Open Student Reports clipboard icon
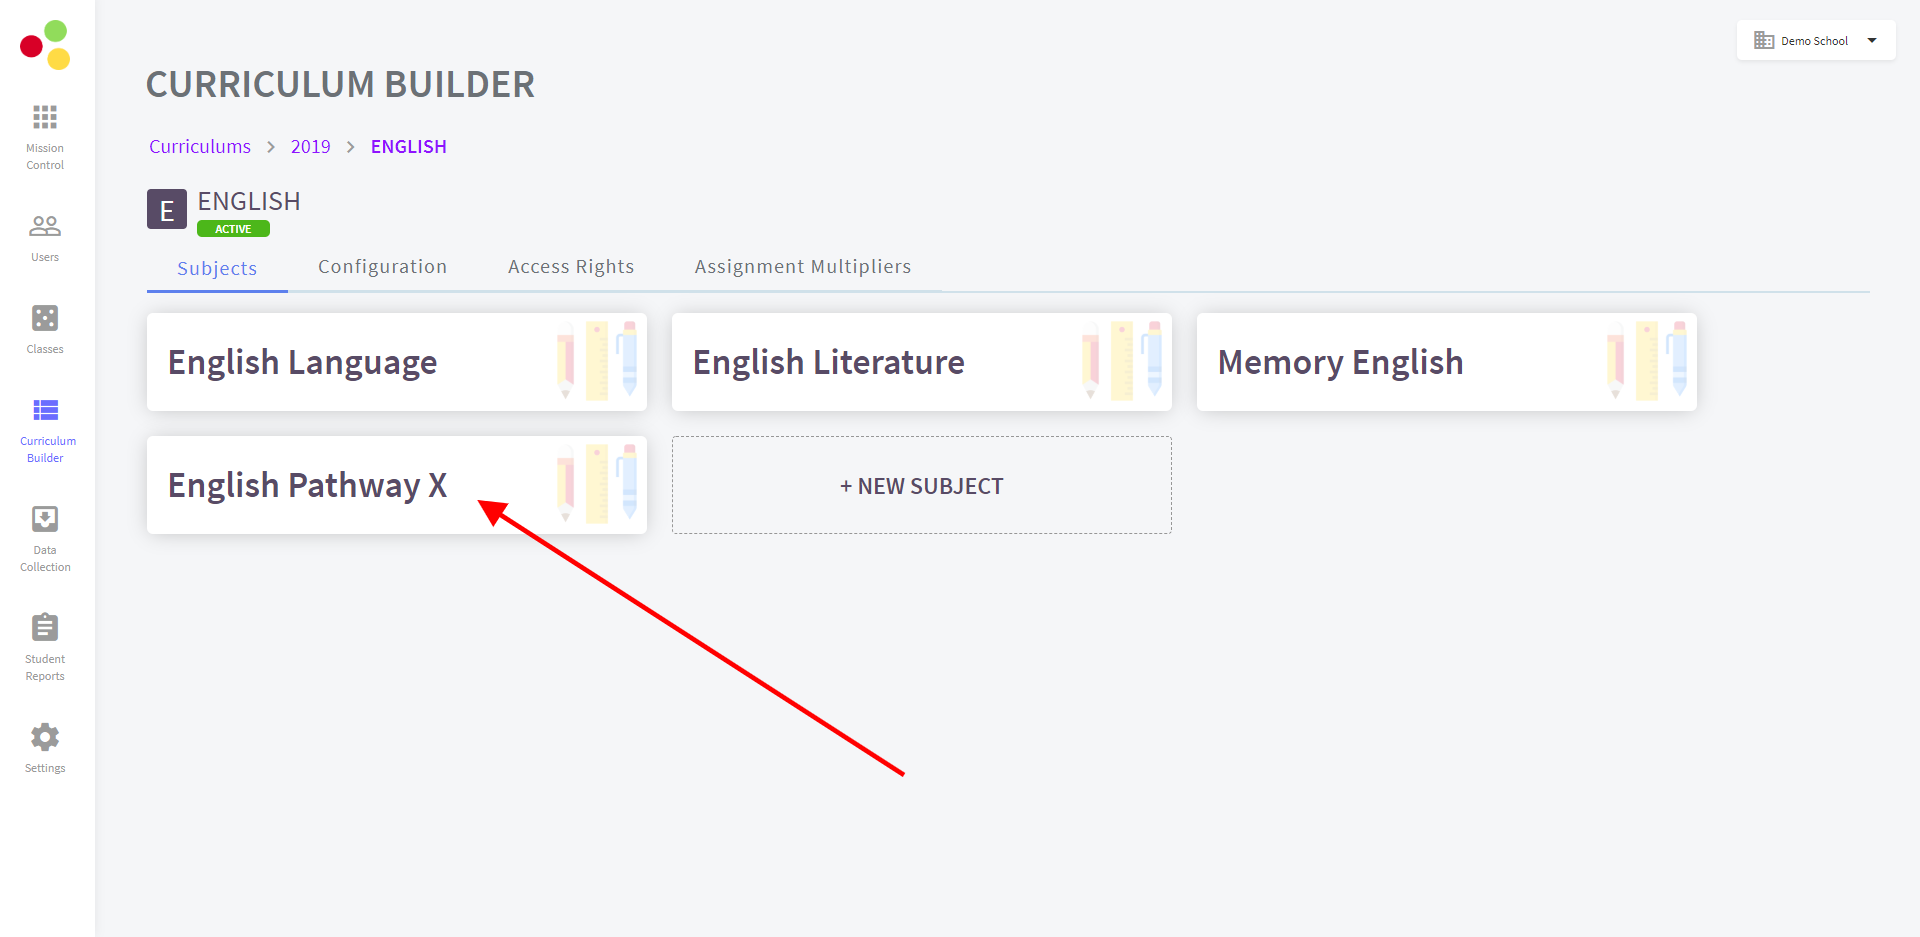The image size is (1920, 937). 45,628
